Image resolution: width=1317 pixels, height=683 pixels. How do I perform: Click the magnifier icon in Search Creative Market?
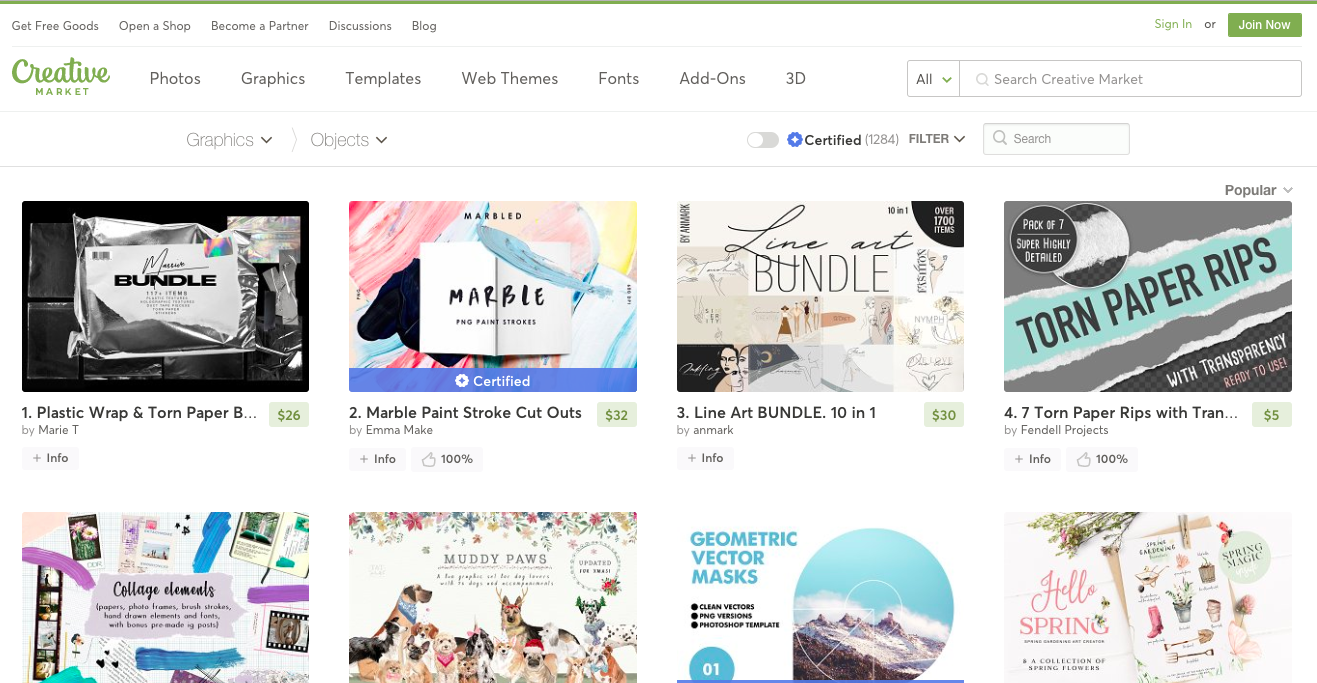(x=982, y=79)
